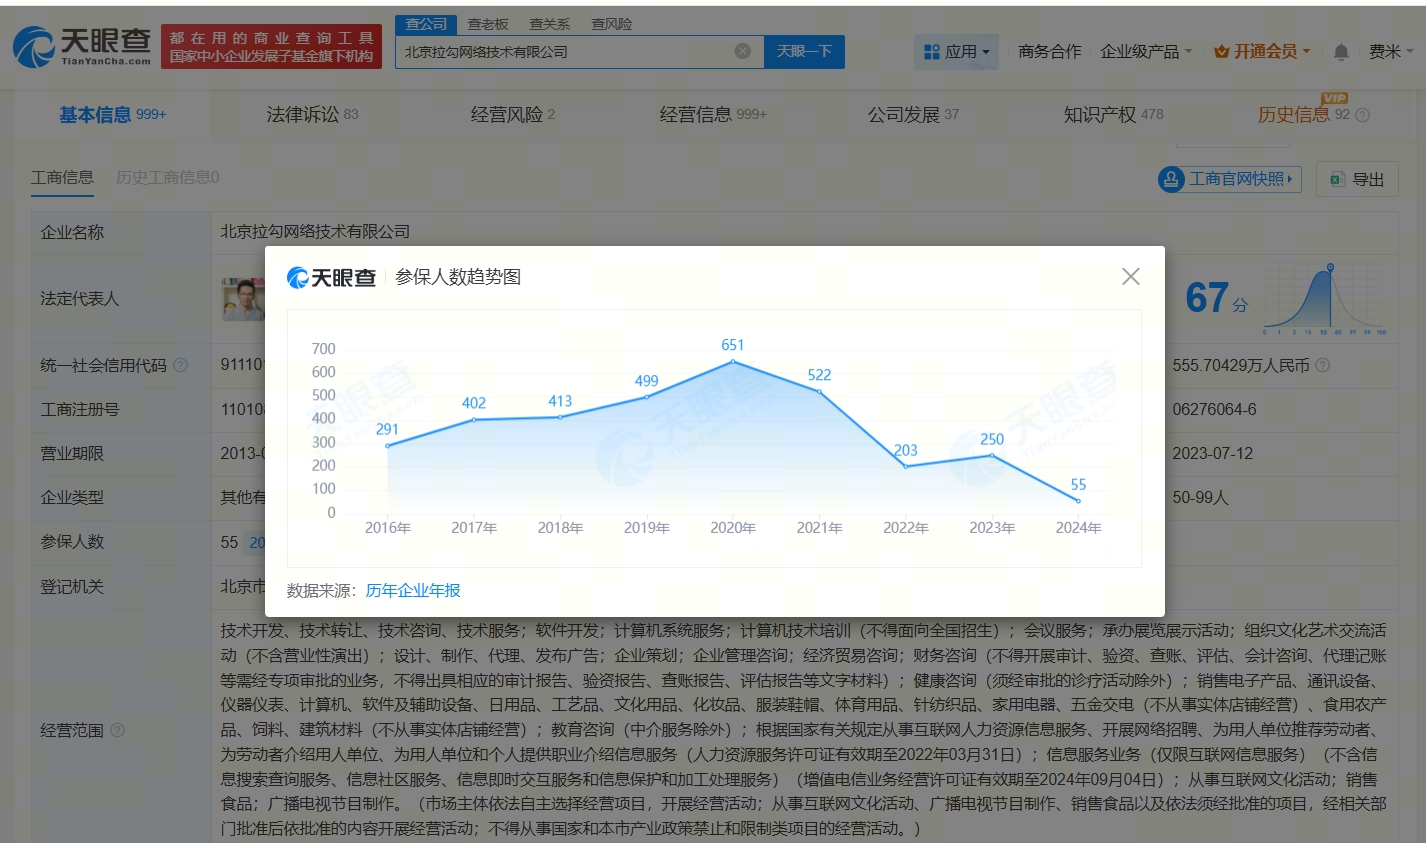The height and width of the screenshot is (843, 1426).
Task: Click the 2019年 data point labeled 499
Action: pos(647,397)
